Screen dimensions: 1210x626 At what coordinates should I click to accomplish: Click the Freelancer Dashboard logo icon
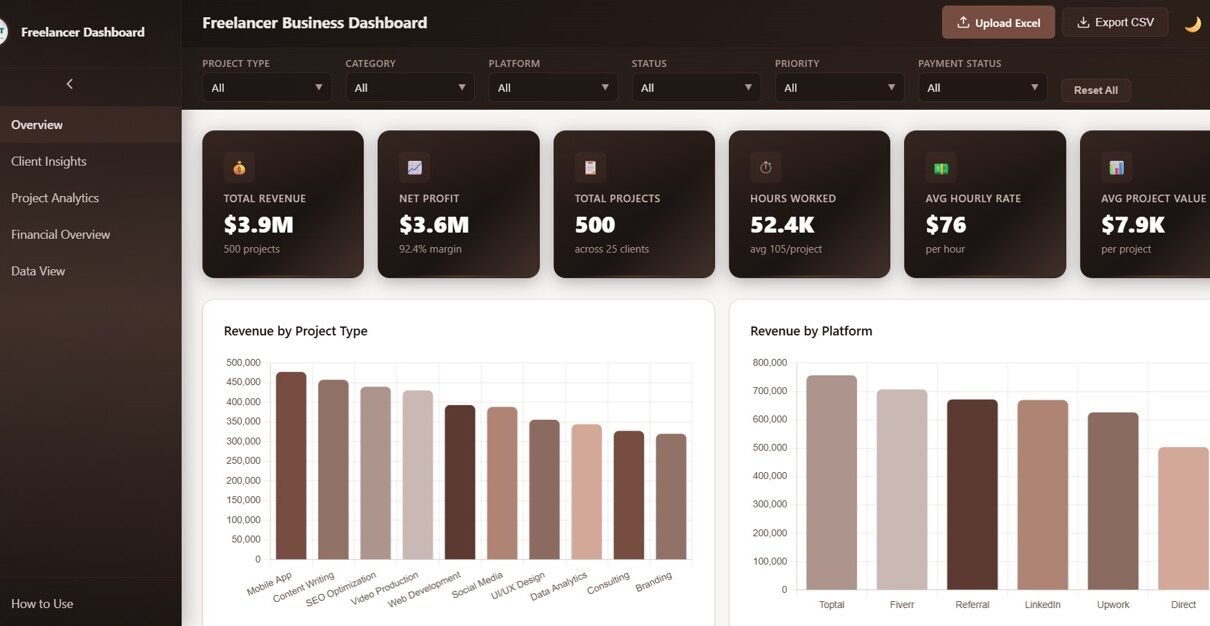click(x=3, y=32)
